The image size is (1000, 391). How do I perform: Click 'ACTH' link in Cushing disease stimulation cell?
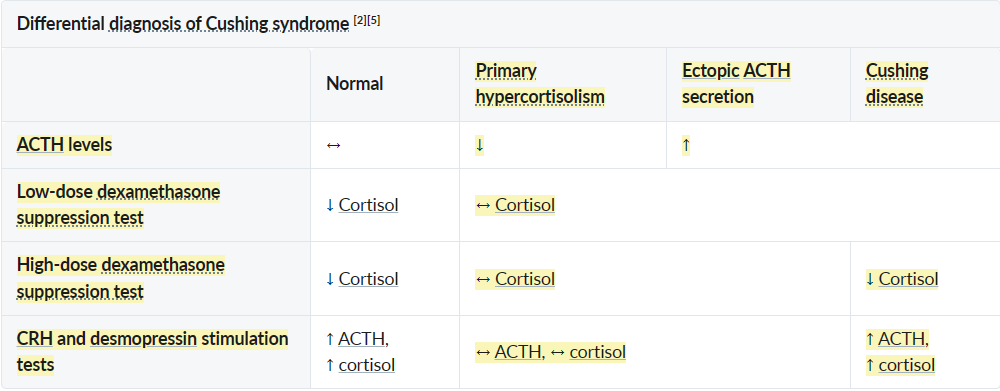(902, 339)
